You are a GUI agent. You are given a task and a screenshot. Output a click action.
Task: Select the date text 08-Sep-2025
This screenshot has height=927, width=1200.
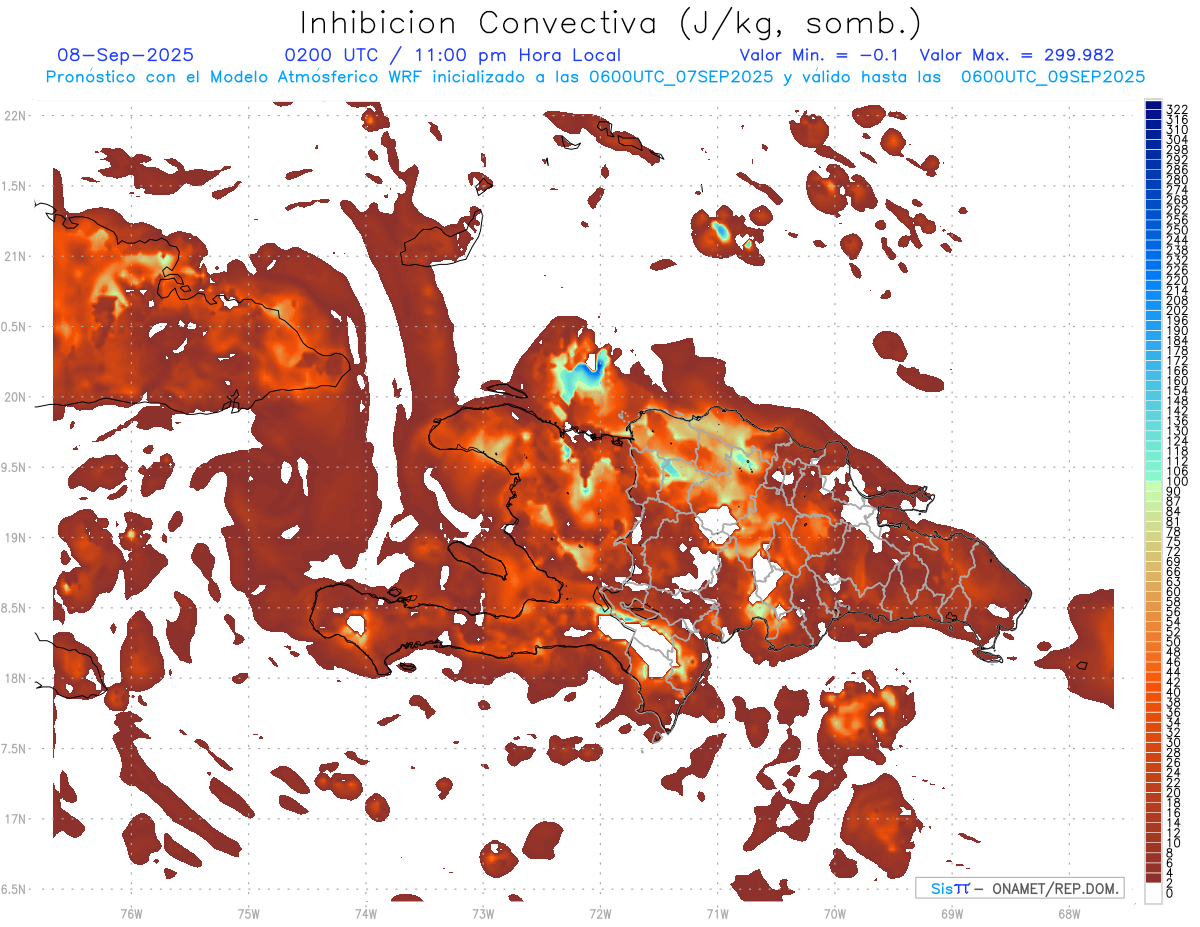tap(126, 56)
